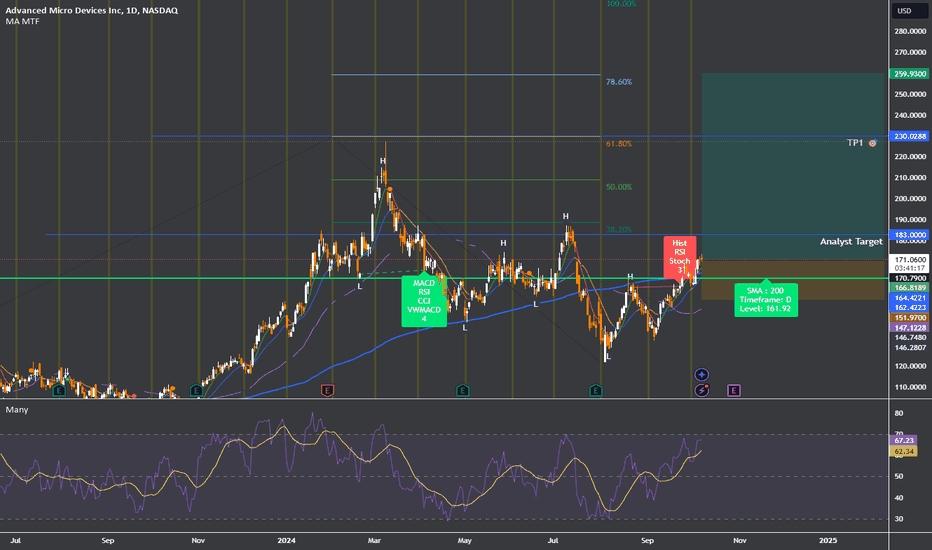Click the 147.1228 purple price label
Screen dimensions: 932x550
909,328
